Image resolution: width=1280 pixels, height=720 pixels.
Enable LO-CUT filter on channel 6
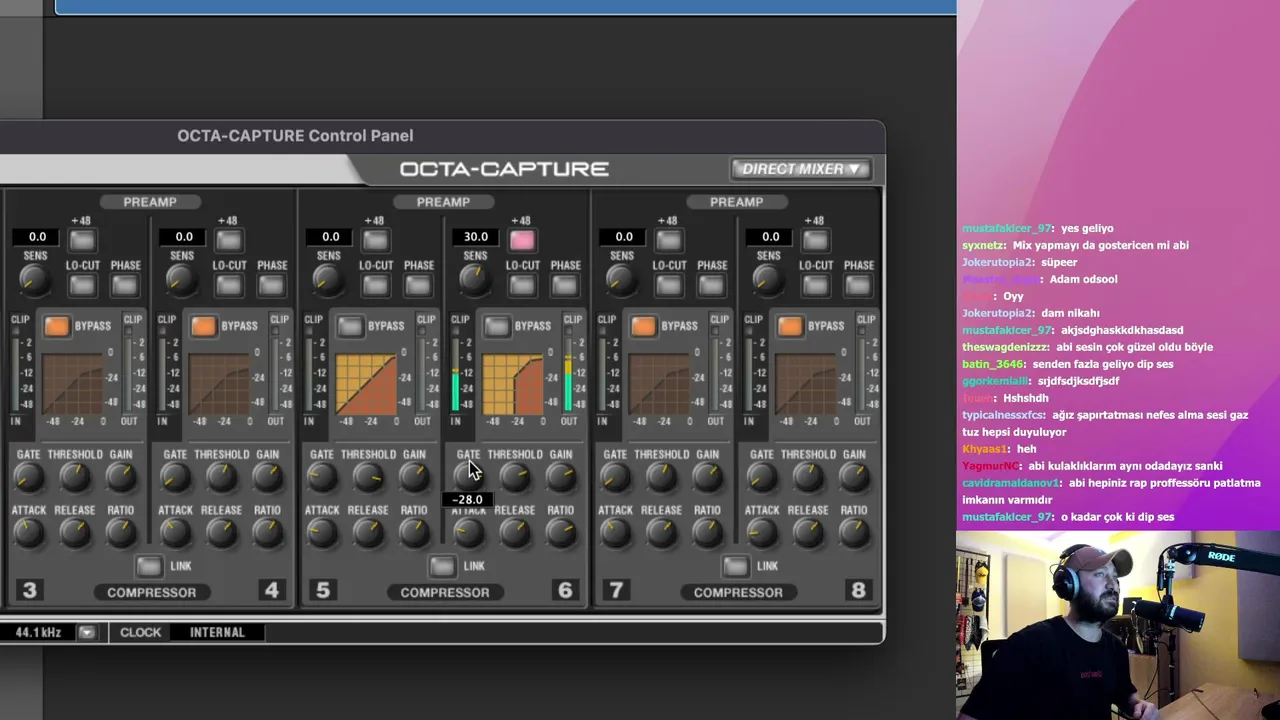[522, 285]
